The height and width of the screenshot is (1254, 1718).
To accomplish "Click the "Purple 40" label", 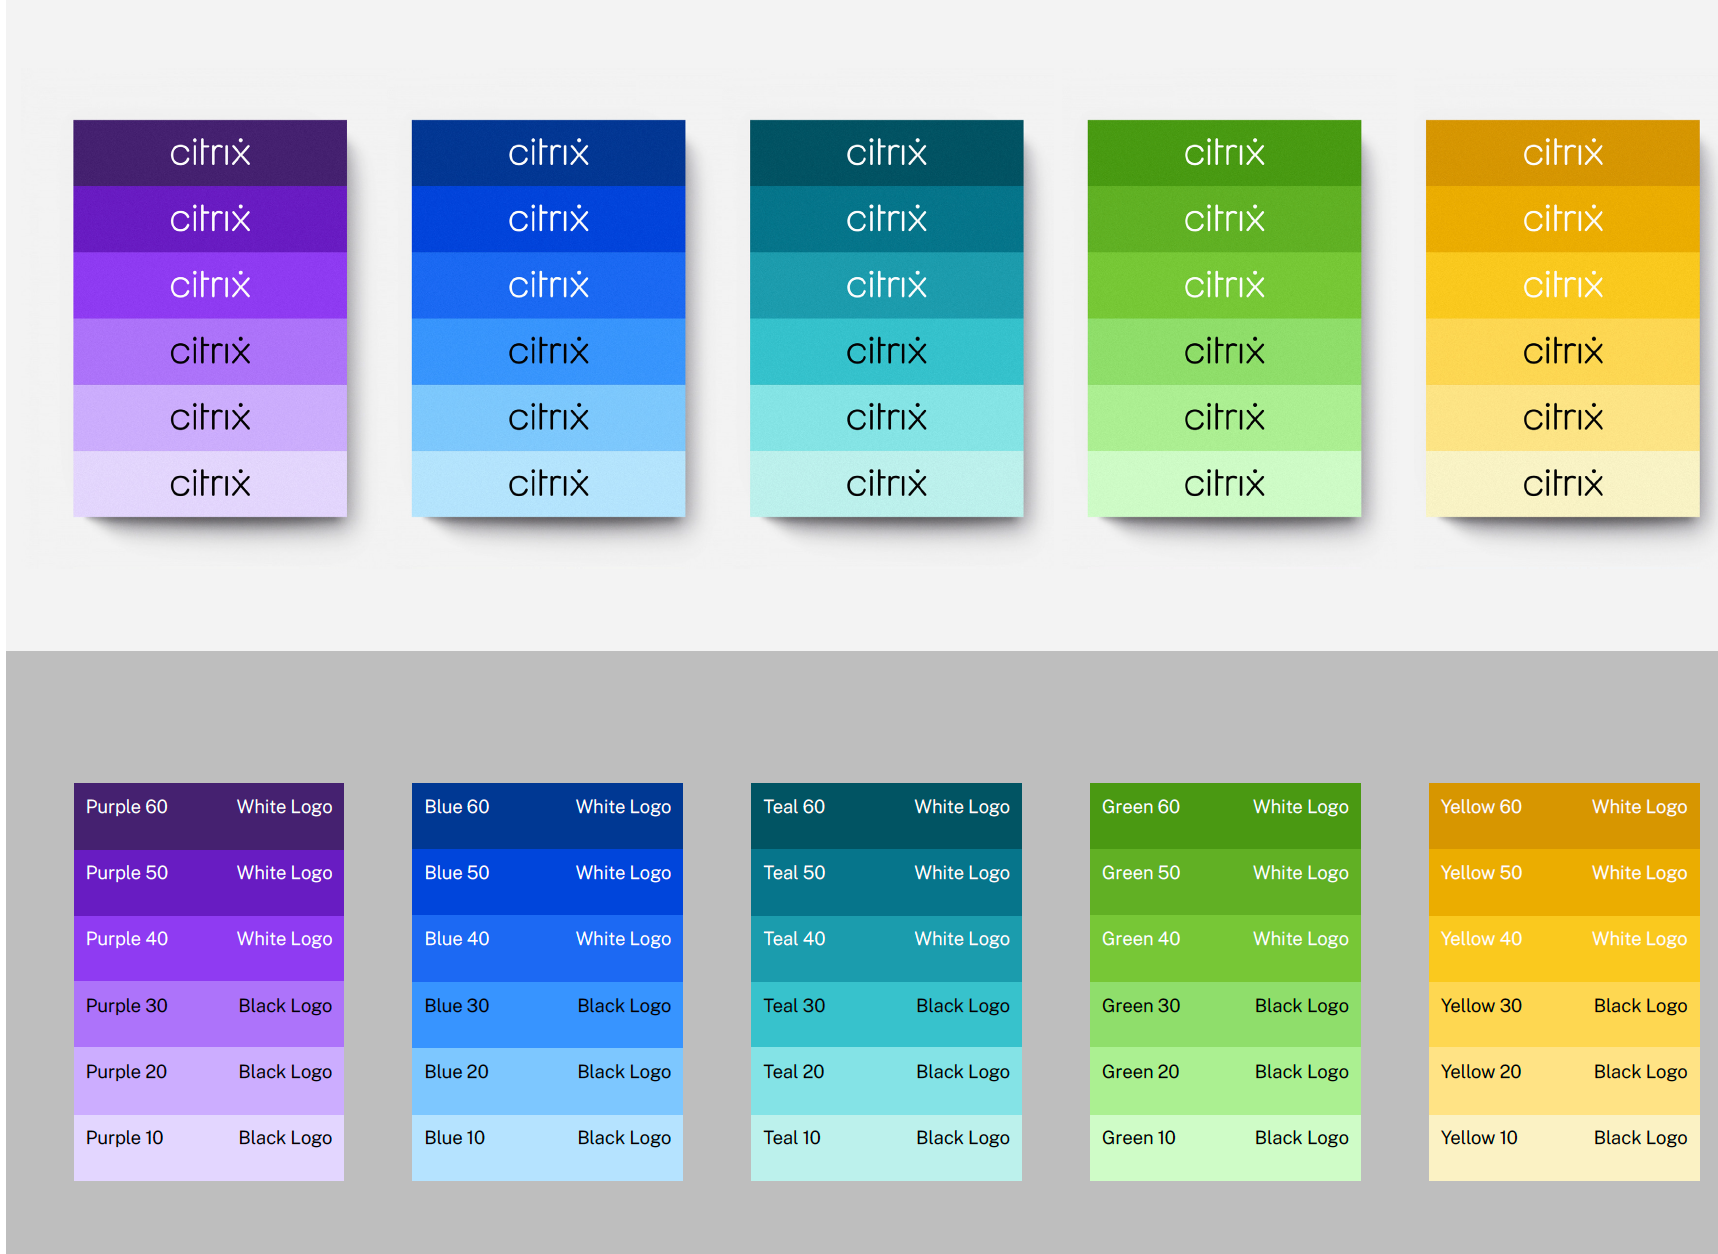I will click(x=127, y=939).
